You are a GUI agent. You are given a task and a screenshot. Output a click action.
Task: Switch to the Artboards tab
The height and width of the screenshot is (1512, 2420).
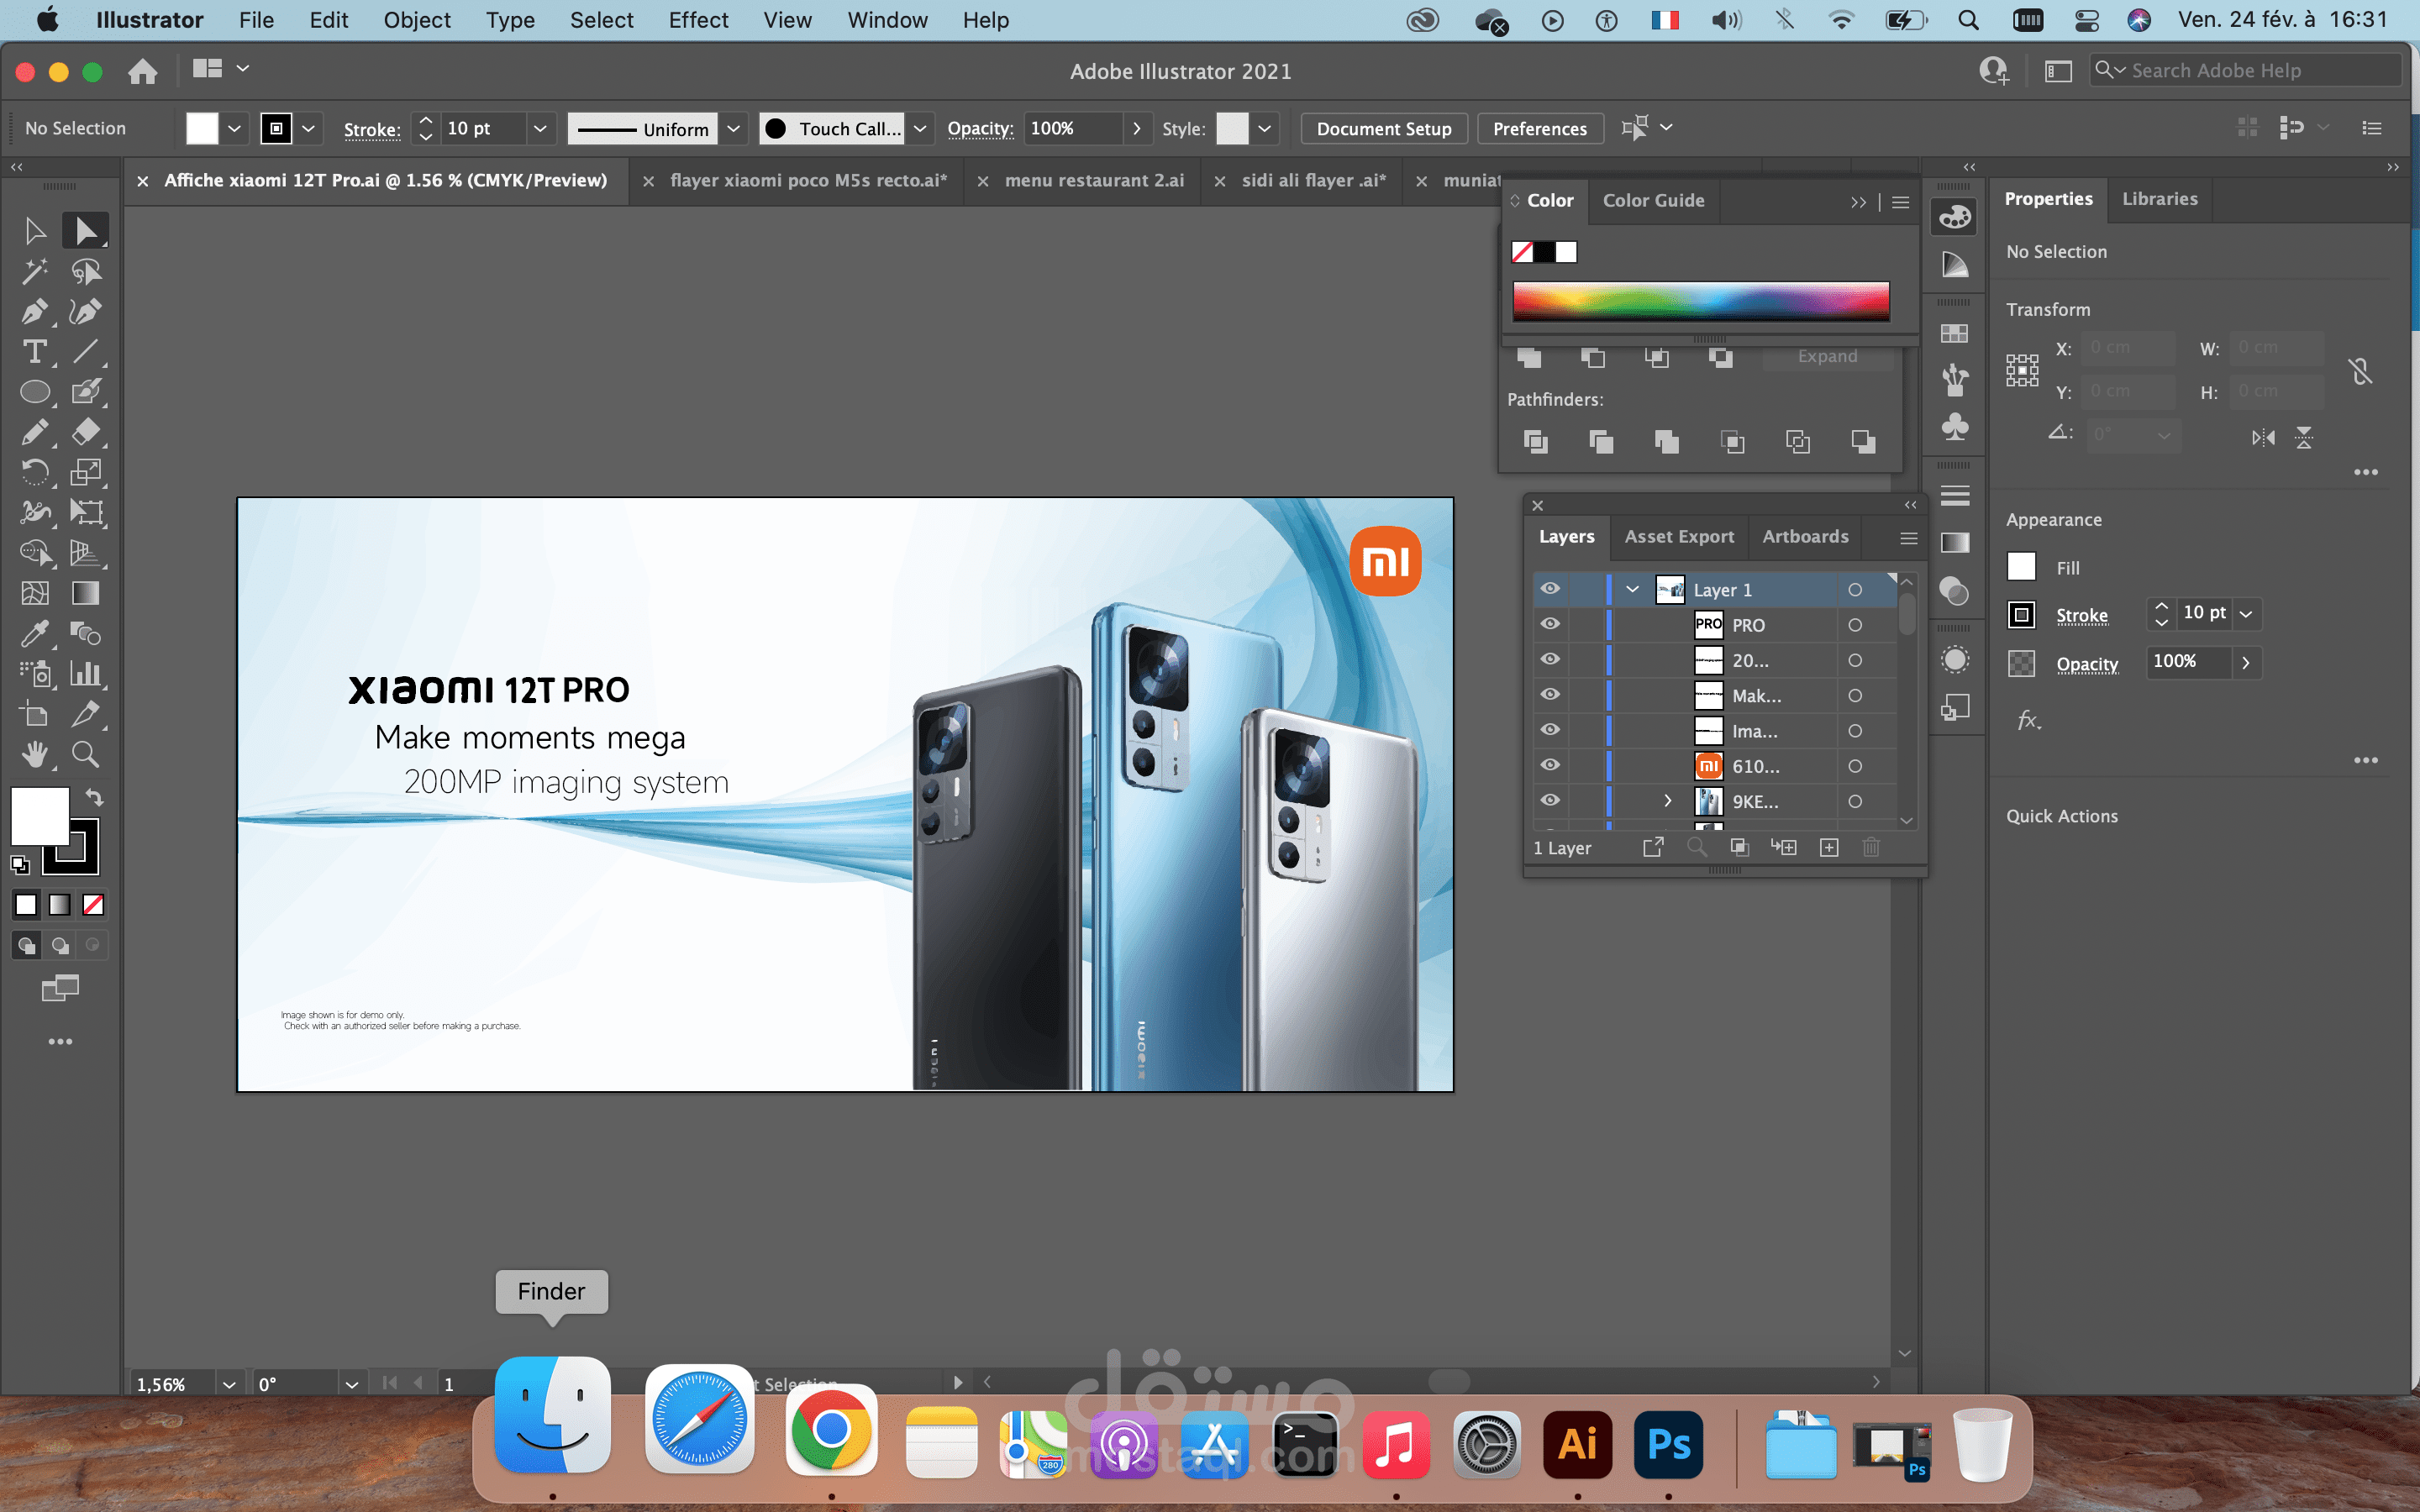[x=1805, y=537]
